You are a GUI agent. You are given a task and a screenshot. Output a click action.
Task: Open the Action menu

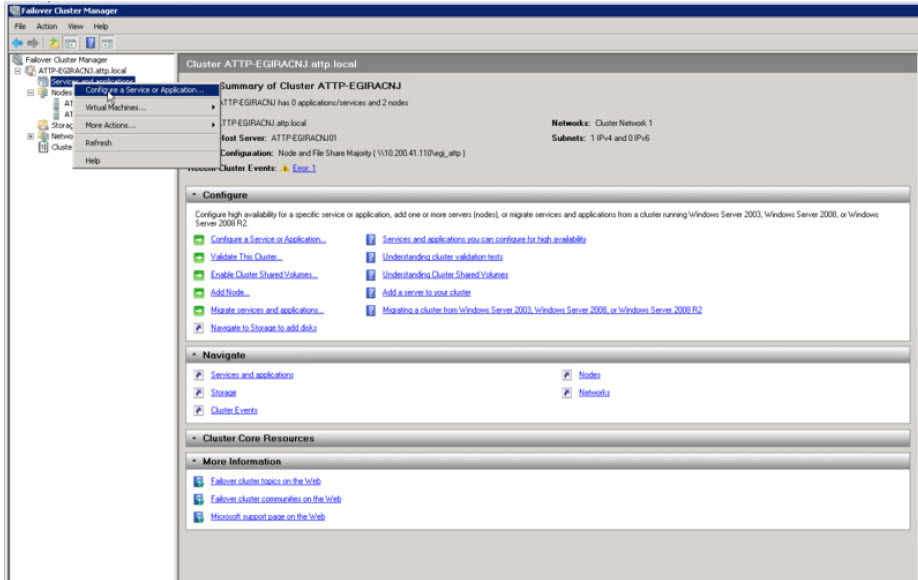click(x=47, y=26)
